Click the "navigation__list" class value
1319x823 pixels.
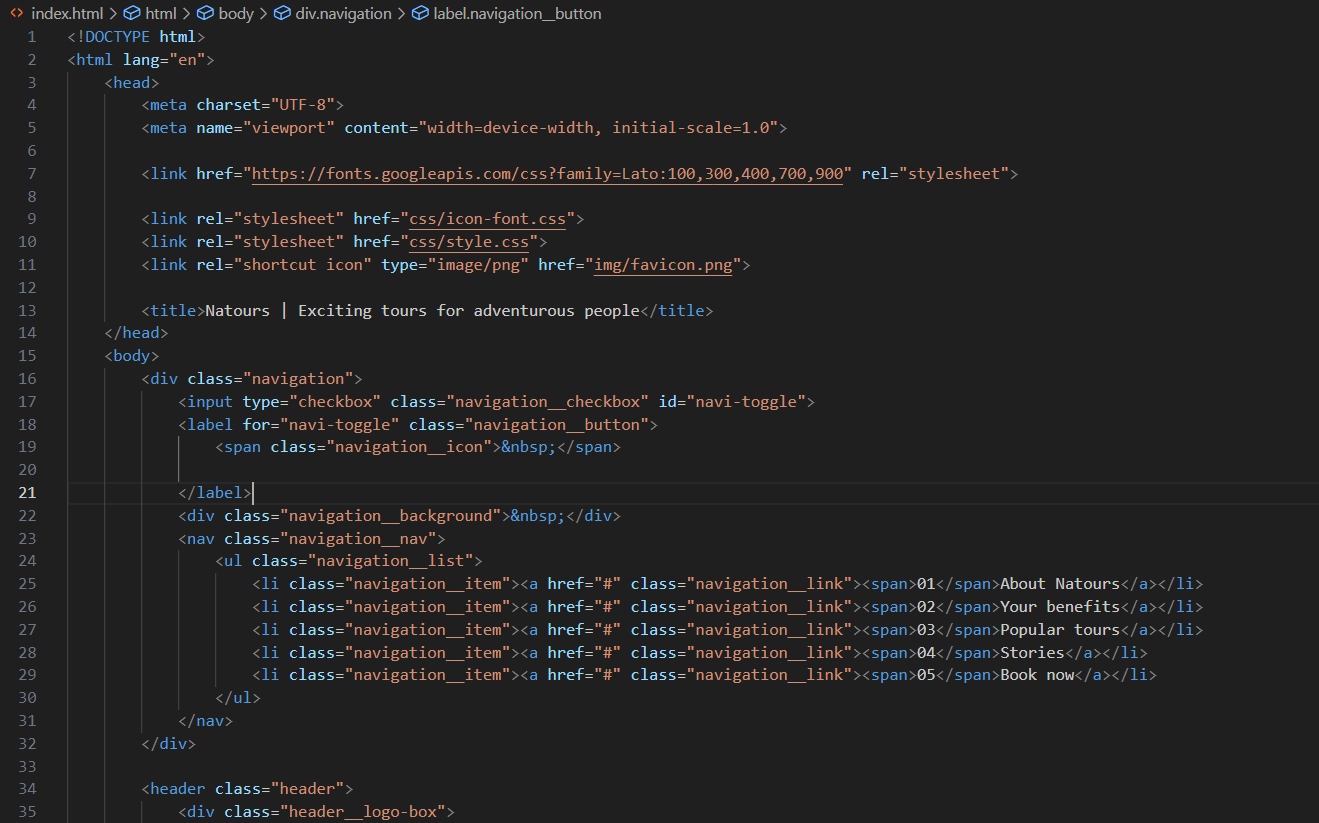pyautogui.click(x=390, y=561)
